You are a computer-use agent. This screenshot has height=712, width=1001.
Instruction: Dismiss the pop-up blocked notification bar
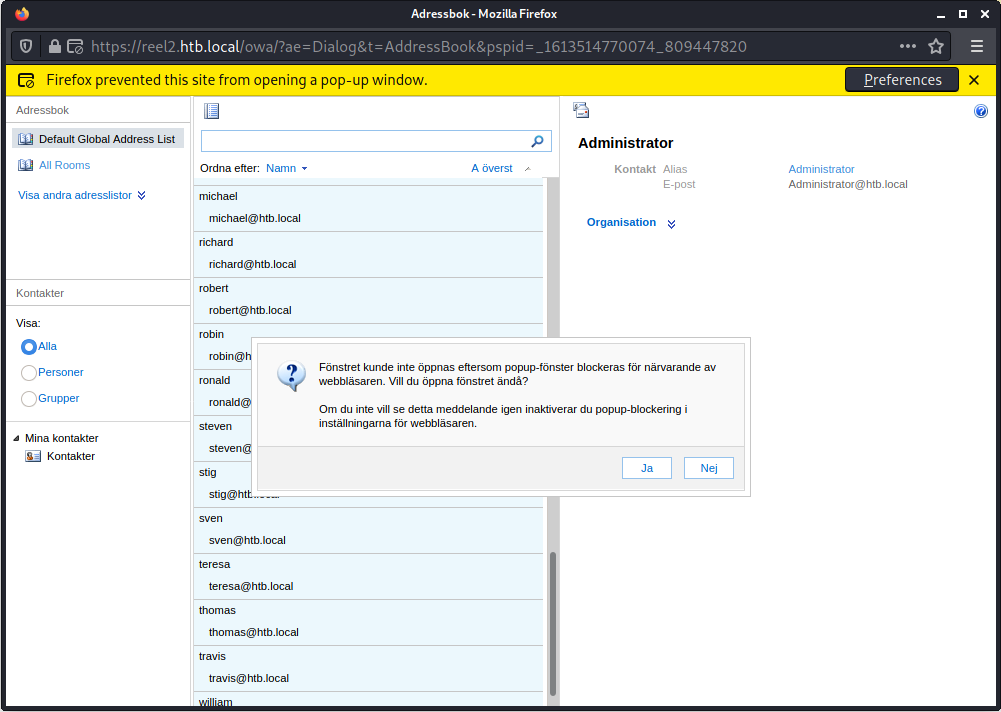(x=974, y=80)
